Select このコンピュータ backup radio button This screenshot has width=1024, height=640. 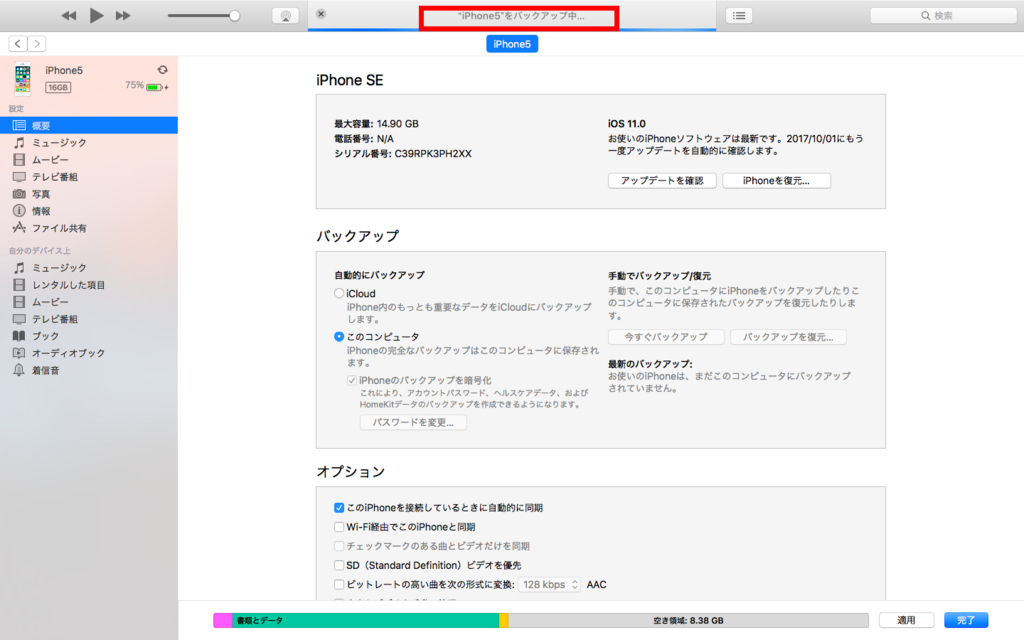[x=339, y=337]
